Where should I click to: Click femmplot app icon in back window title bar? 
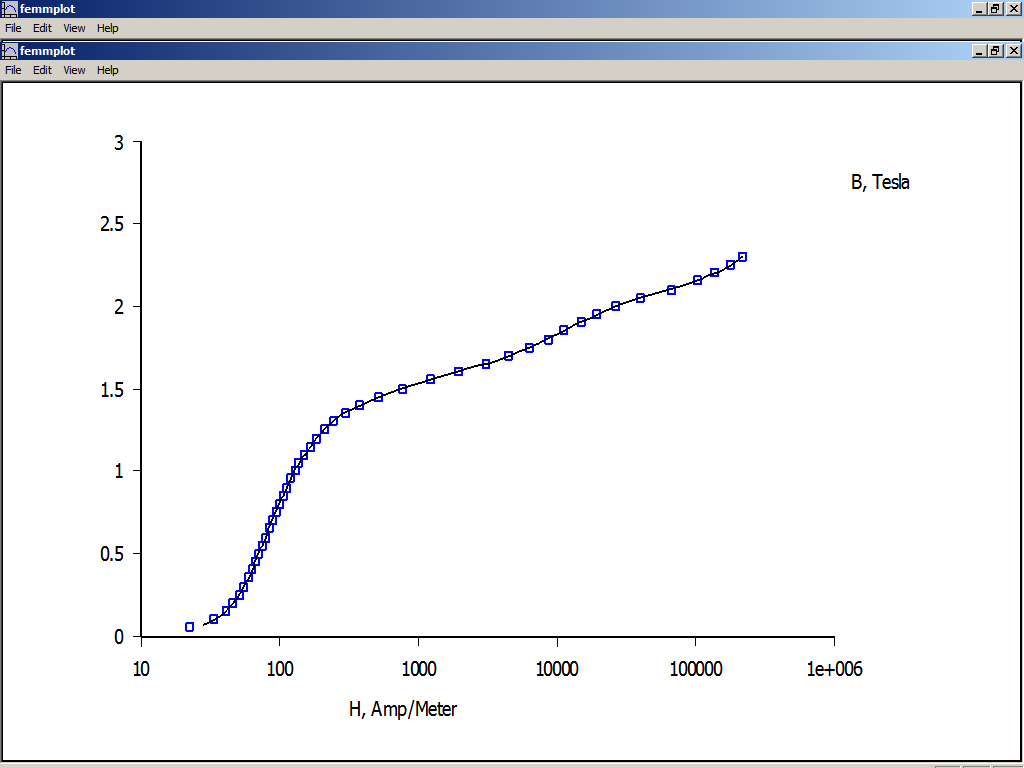coord(10,9)
